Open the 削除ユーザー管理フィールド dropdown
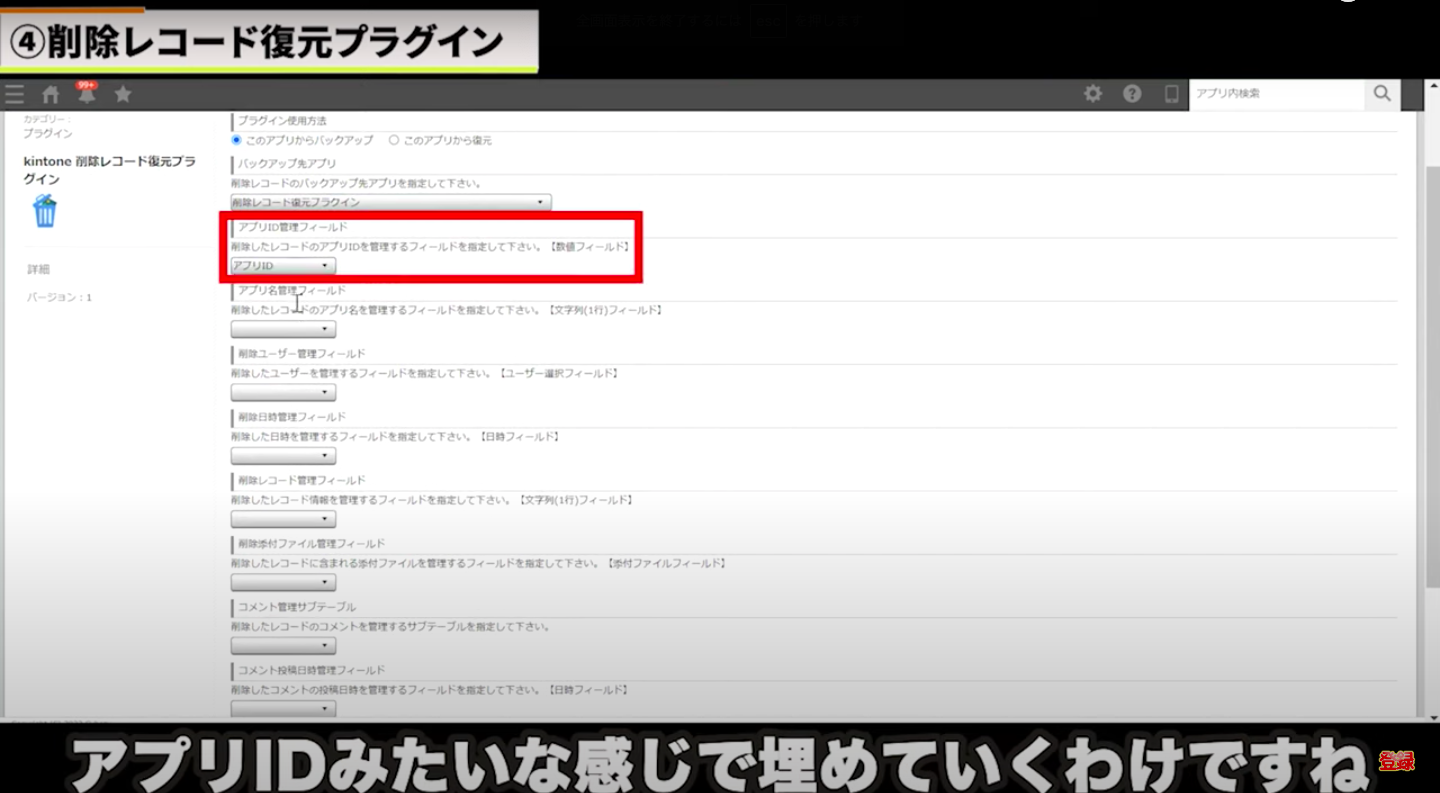 283,392
